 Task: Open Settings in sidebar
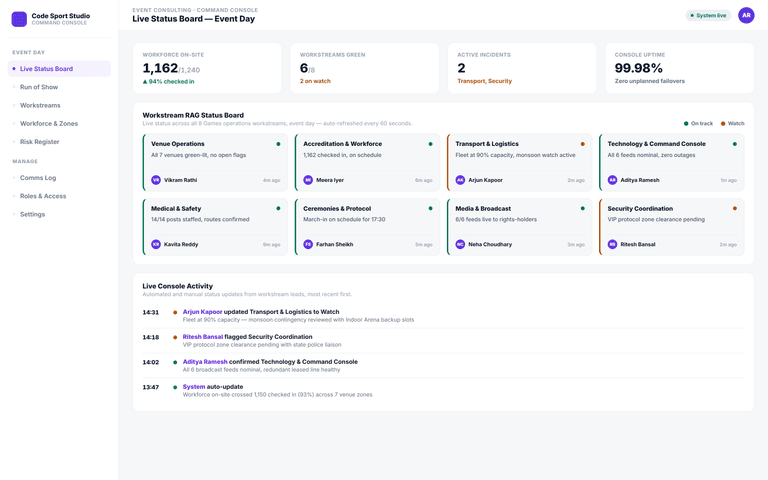pyautogui.click(x=59, y=214)
